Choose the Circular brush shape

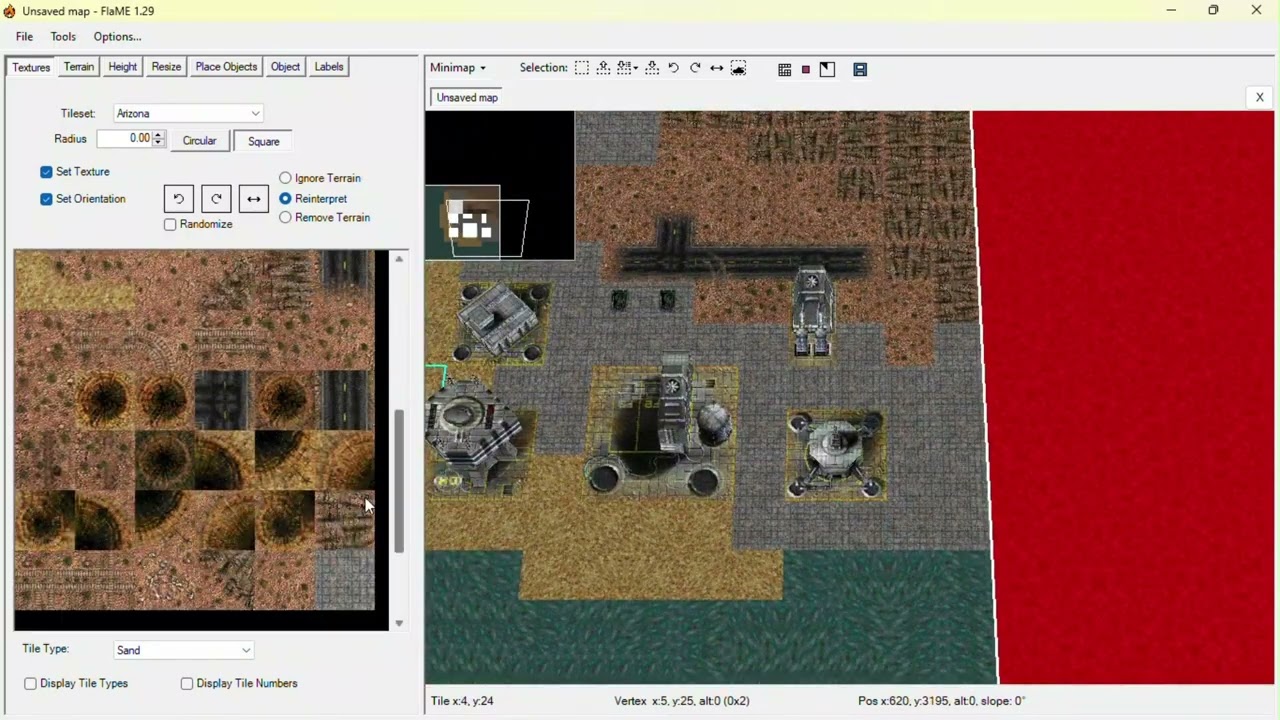[x=199, y=141]
